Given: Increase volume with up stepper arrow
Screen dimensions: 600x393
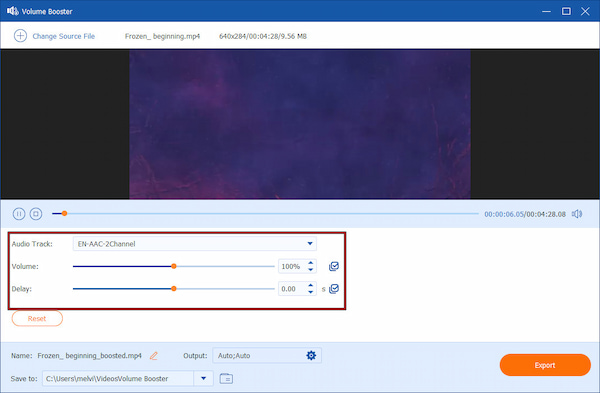Looking at the screenshot, I should pos(311,263).
